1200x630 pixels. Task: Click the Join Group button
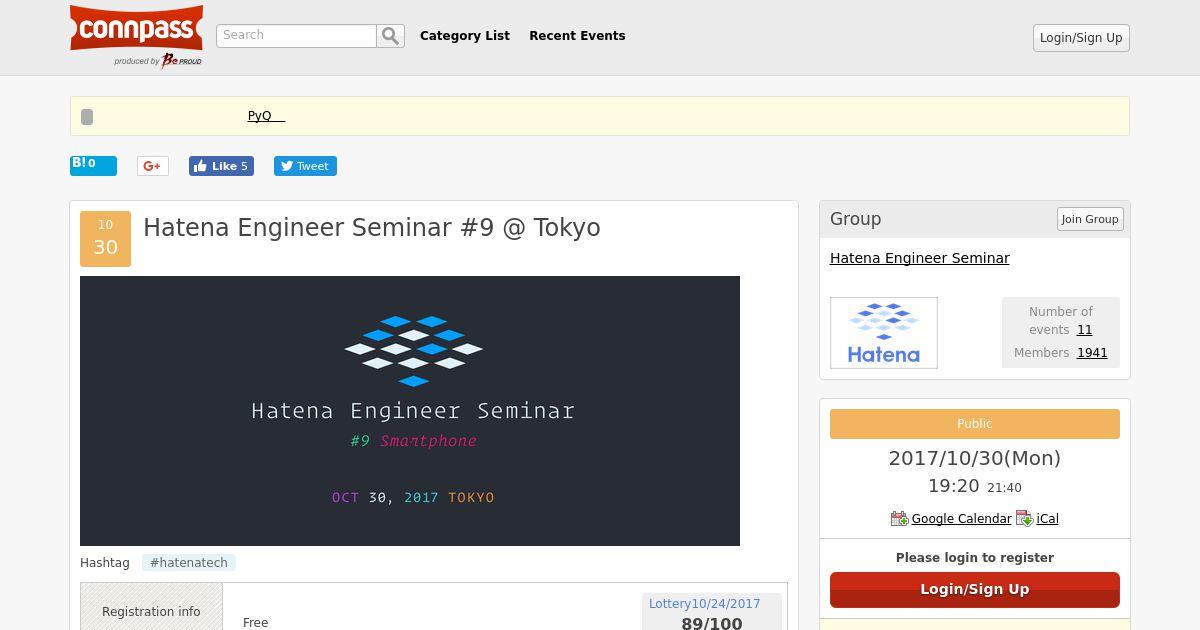[x=1090, y=219]
